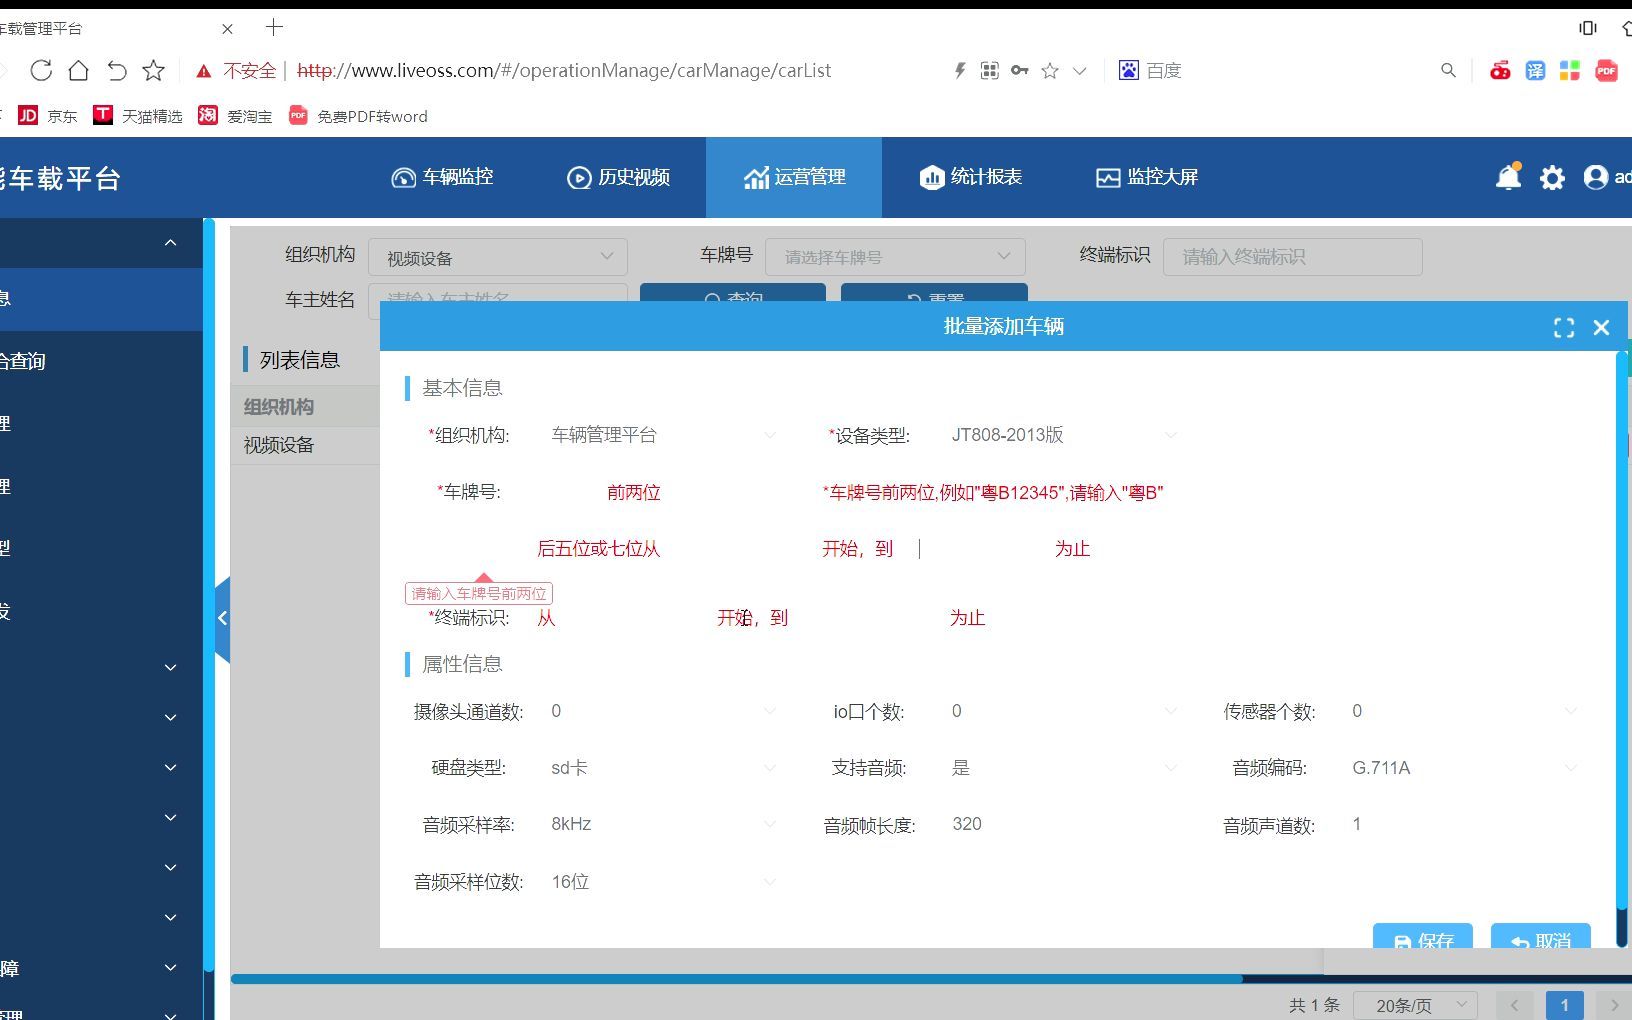
Task: Open the 音频编码 G.711A dropdown
Action: [1462, 768]
